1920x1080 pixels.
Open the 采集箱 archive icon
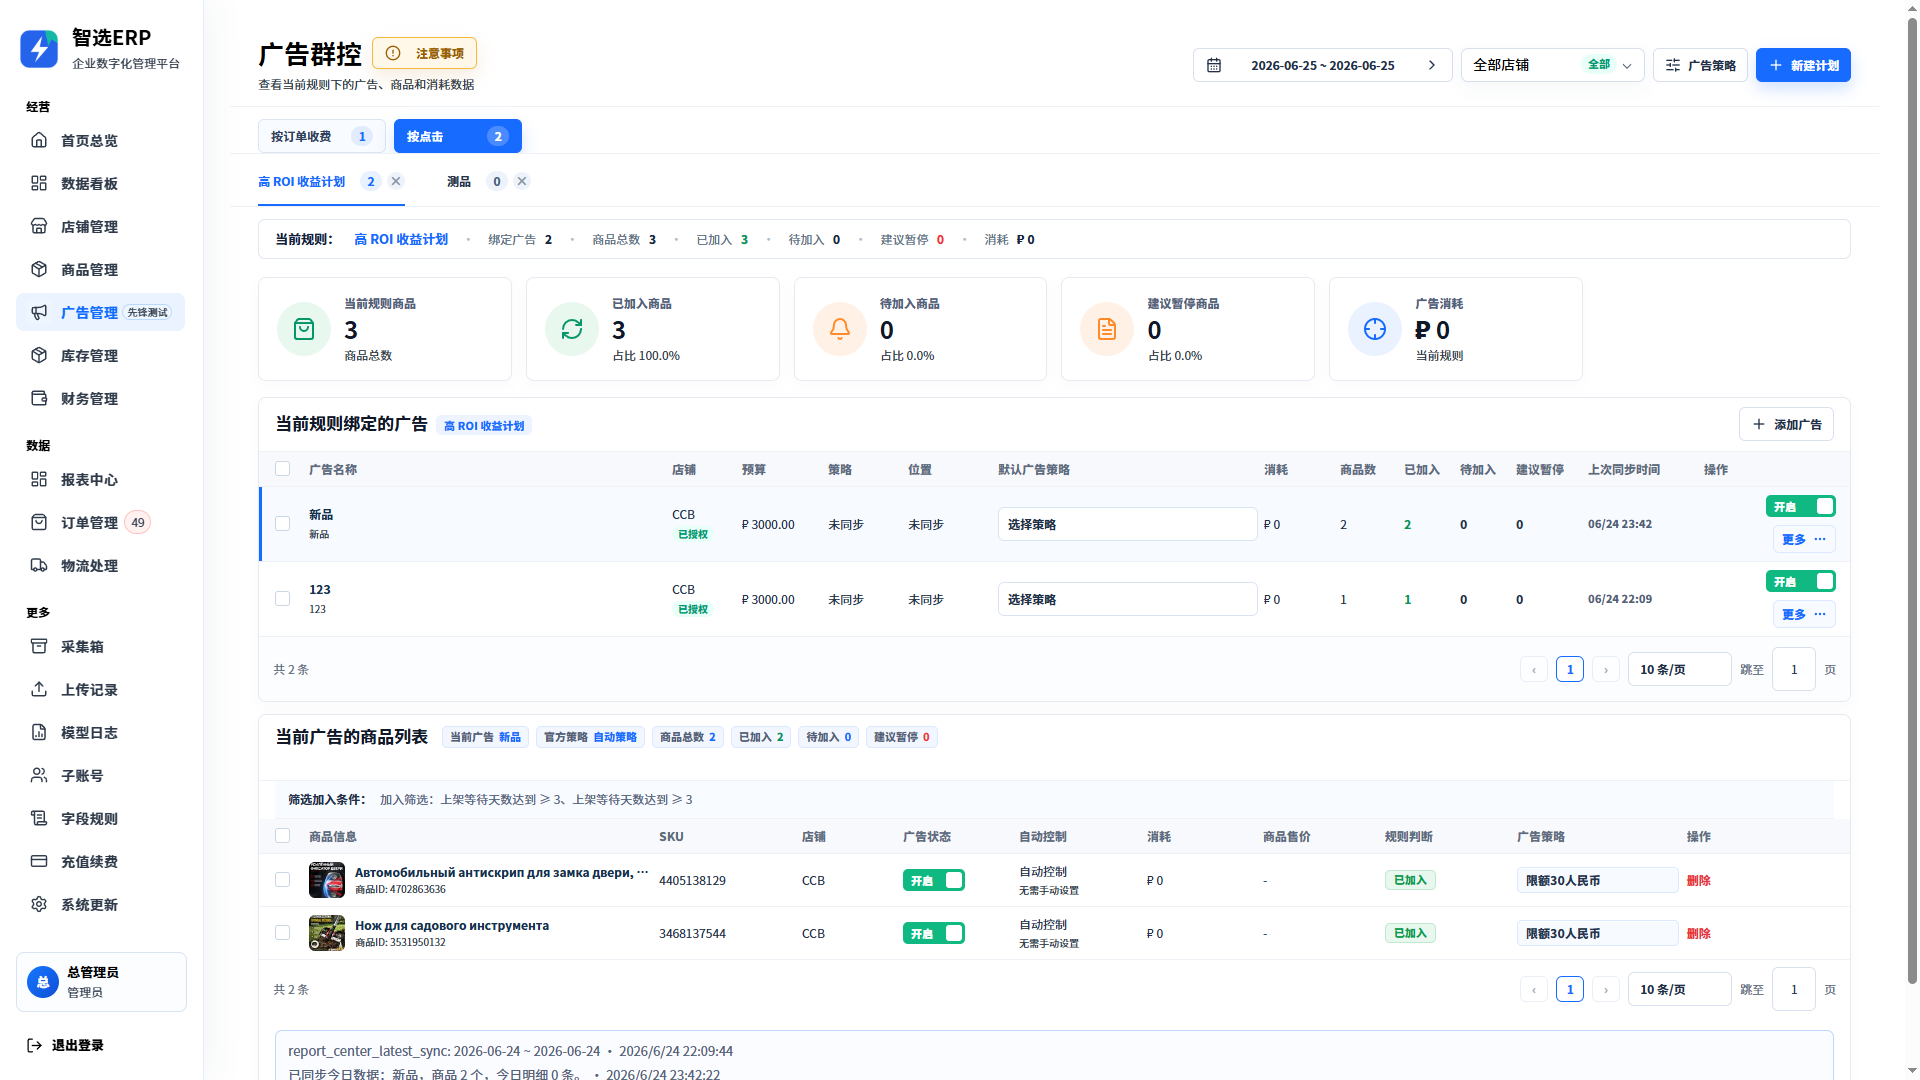coord(39,646)
